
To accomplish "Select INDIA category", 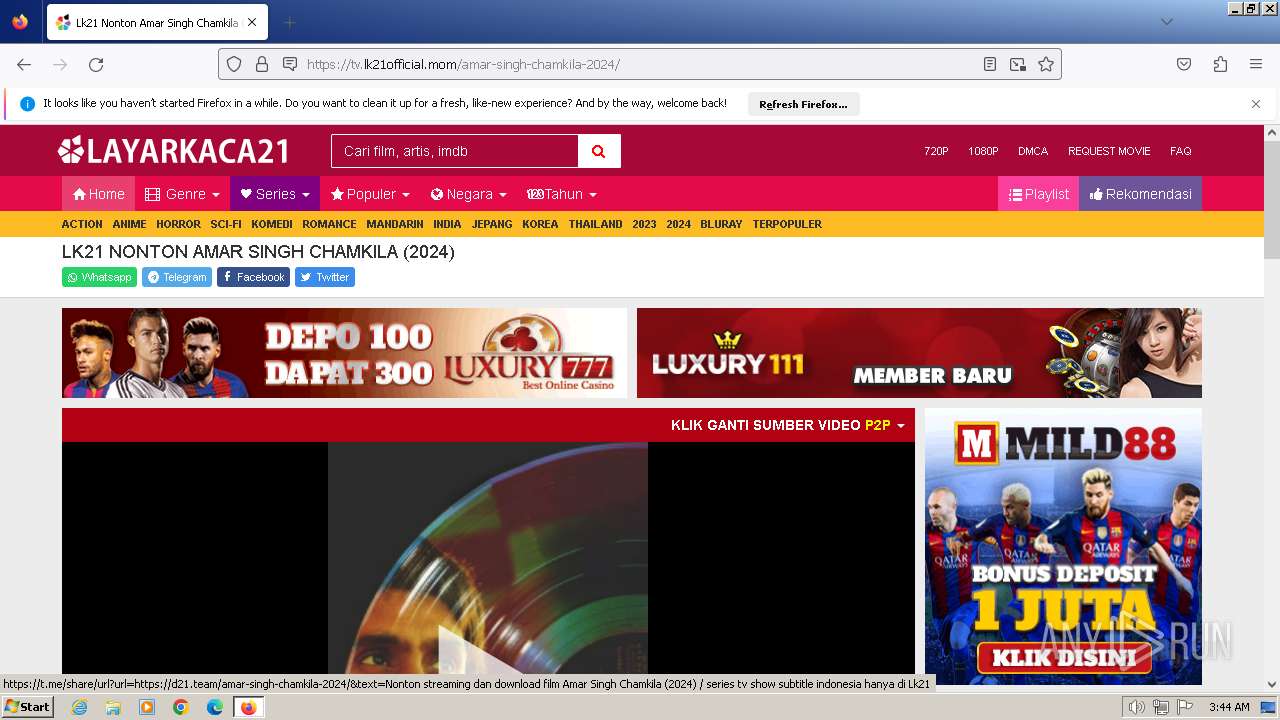I will click(x=447, y=224).
